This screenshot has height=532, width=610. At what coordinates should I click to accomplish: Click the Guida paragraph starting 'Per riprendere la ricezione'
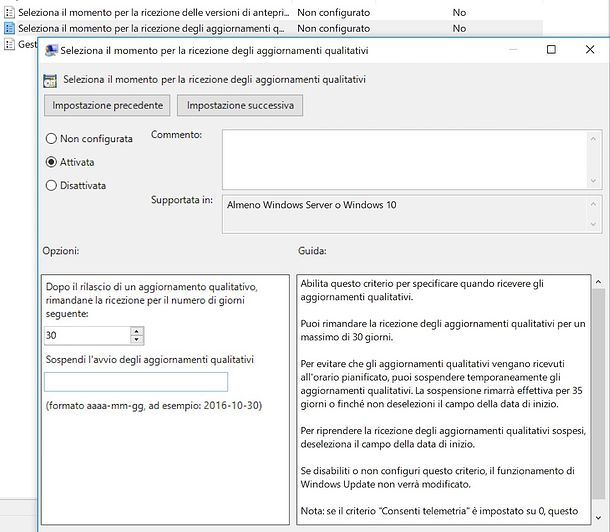443,437
